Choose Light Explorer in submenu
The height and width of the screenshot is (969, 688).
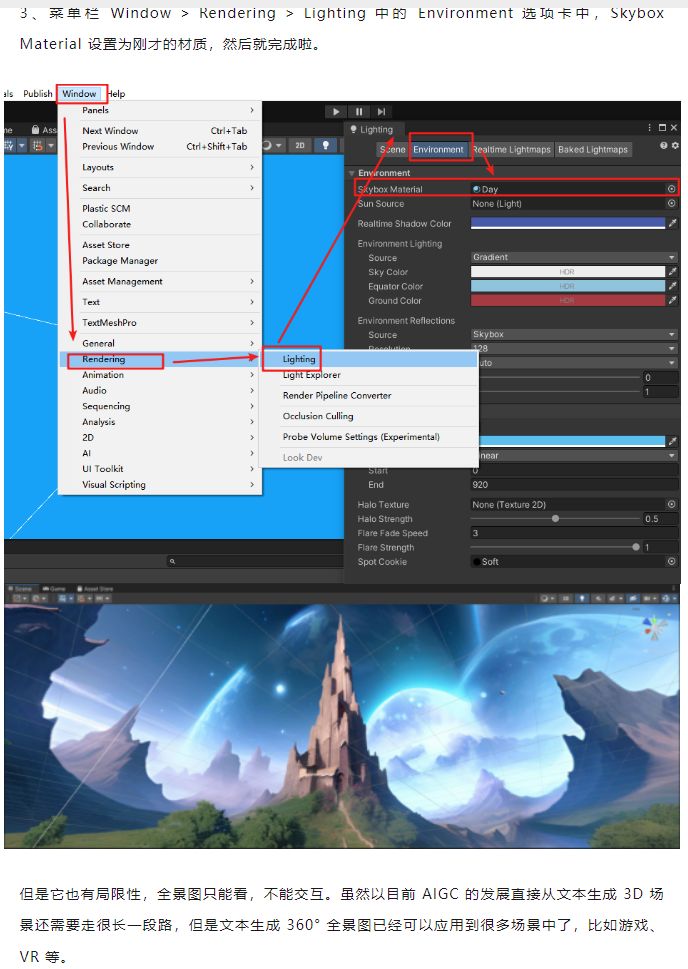tap(369, 375)
